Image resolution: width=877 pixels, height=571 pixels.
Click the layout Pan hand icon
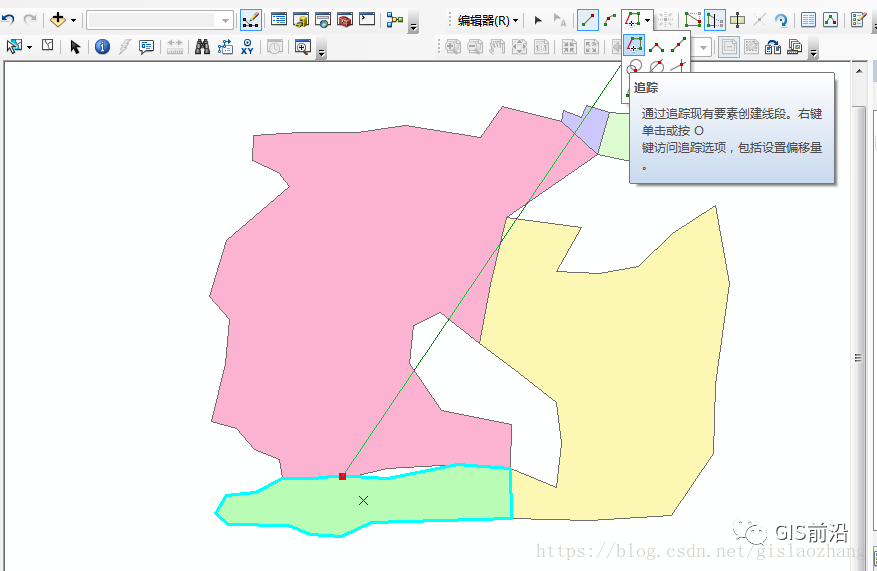point(497,47)
